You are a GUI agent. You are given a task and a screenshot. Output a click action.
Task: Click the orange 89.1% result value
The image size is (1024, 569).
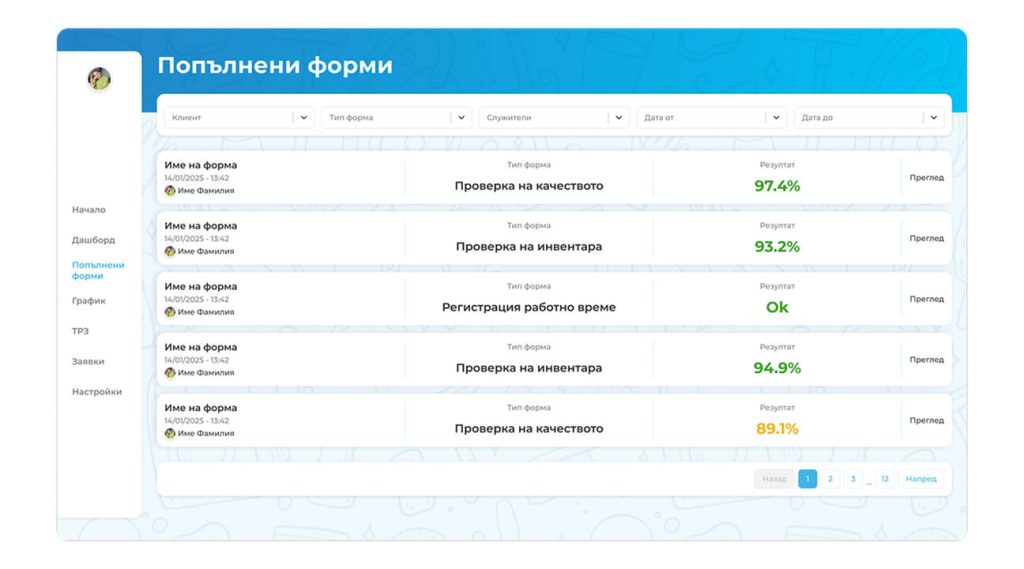click(x=777, y=429)
